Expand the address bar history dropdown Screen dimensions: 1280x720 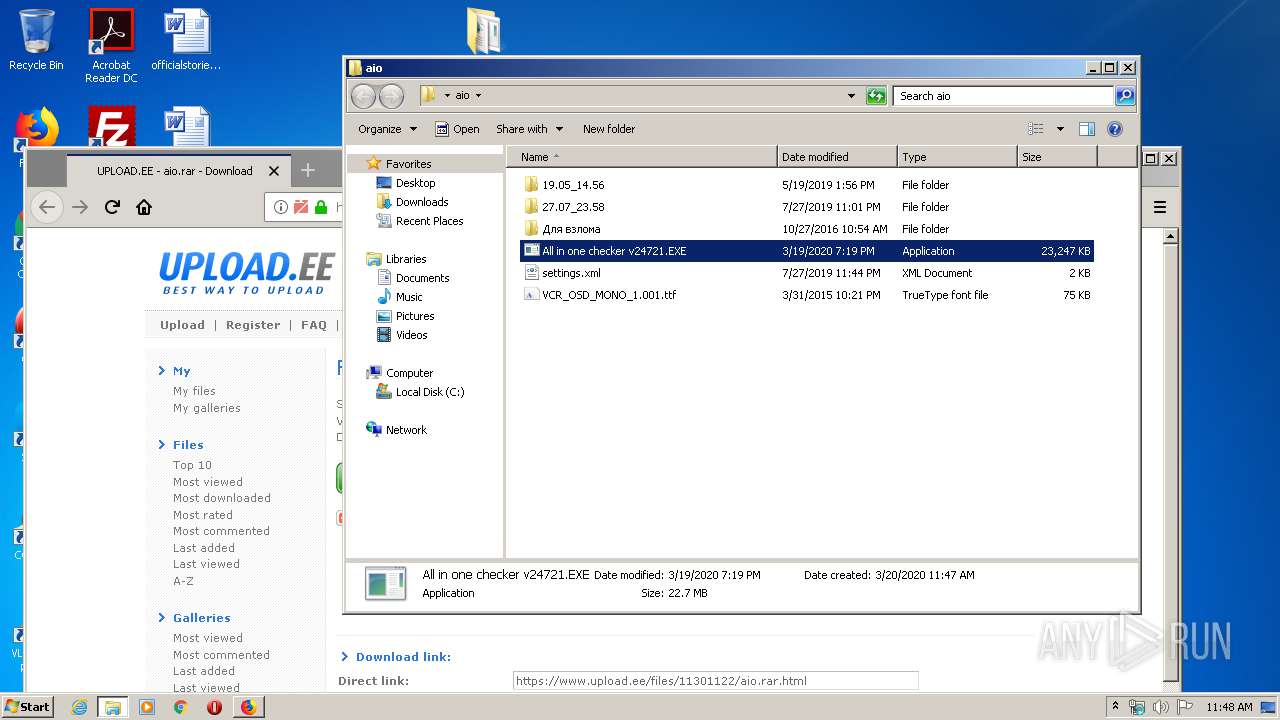coord(851,96)
